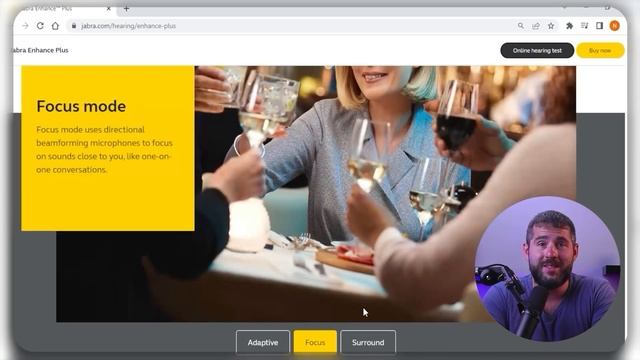
Task: Open the zoom magnifier icon in address bar
Action: click(x=521, y=26)
